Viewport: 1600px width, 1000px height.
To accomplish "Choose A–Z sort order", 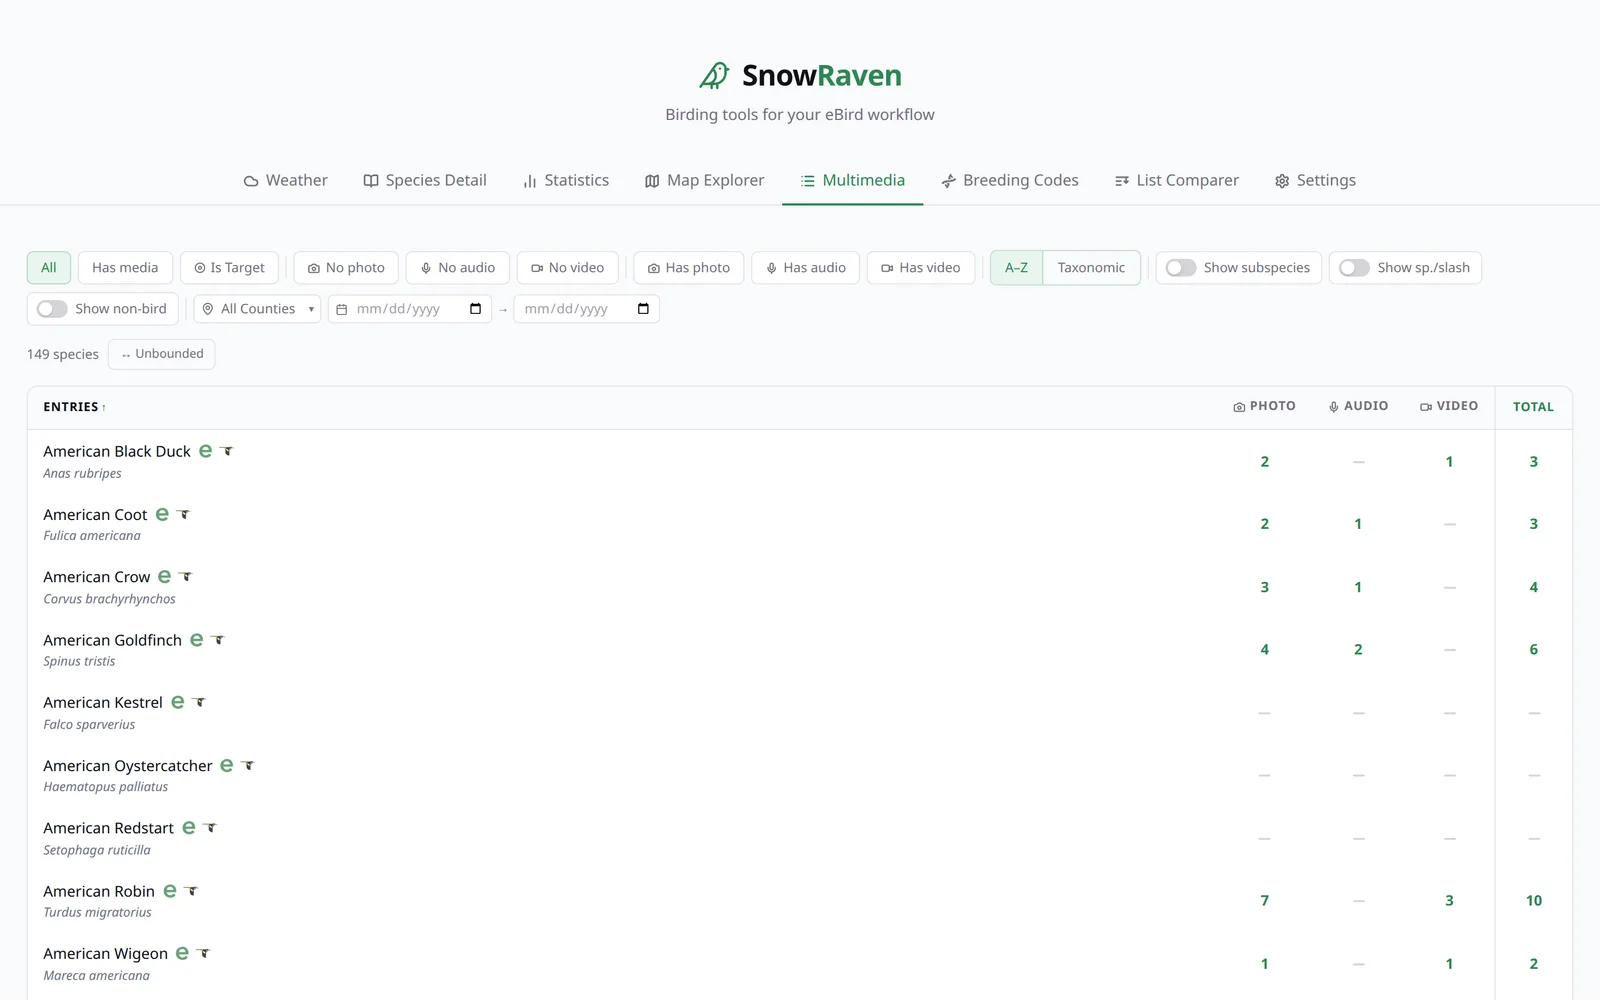I will [1017, 268].
